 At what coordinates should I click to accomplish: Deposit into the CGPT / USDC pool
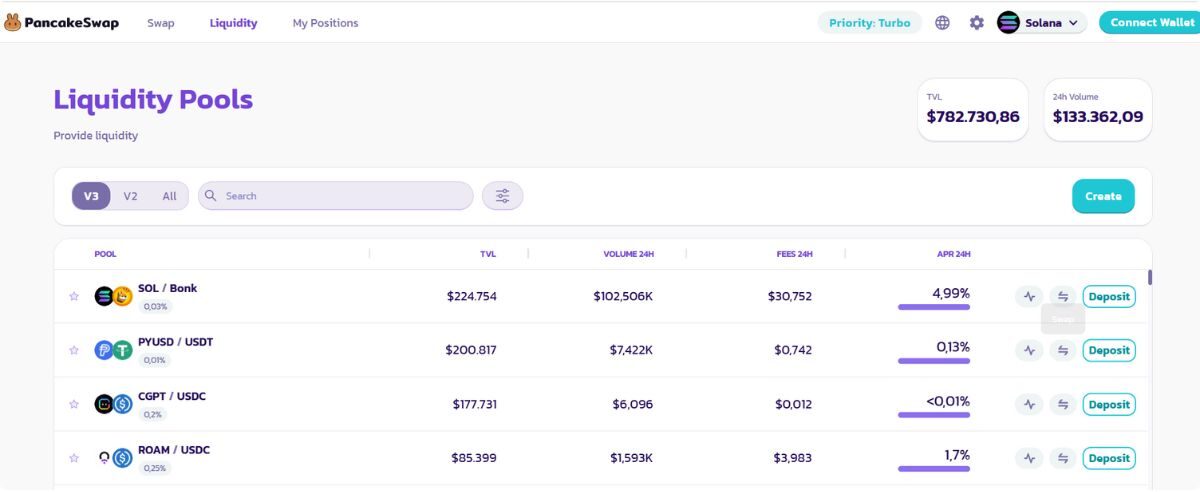pyautogui.click(x=1109, y=404)
